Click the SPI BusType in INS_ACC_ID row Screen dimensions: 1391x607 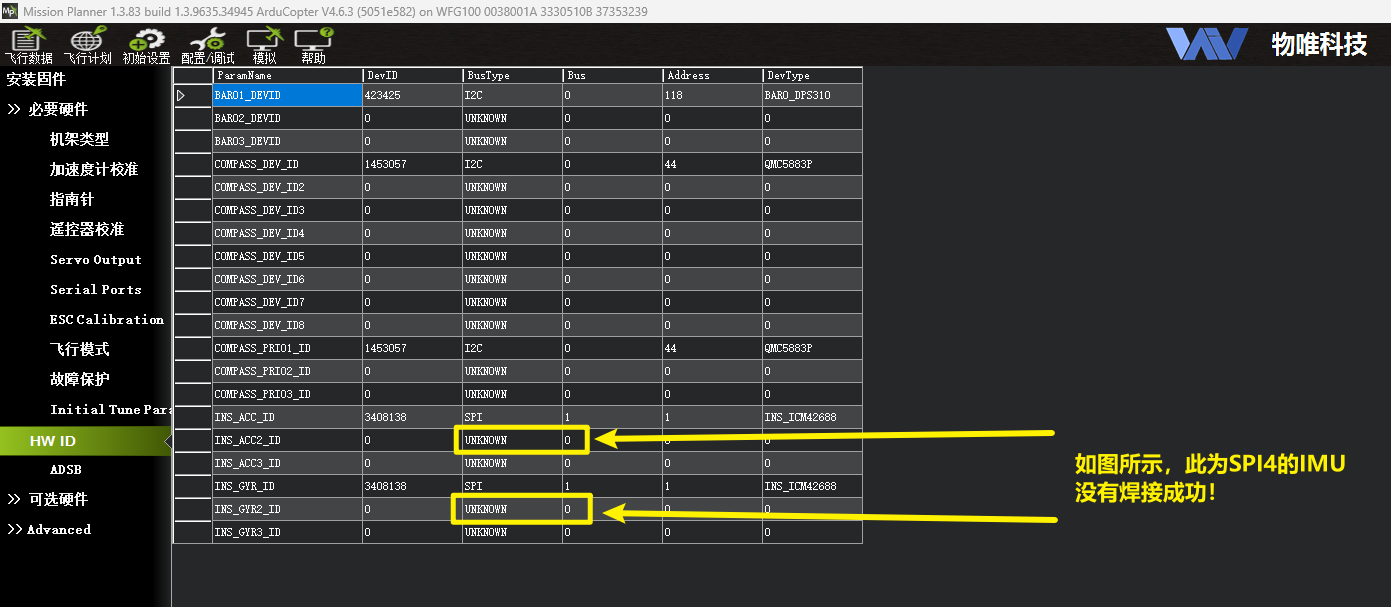point(512,417)
